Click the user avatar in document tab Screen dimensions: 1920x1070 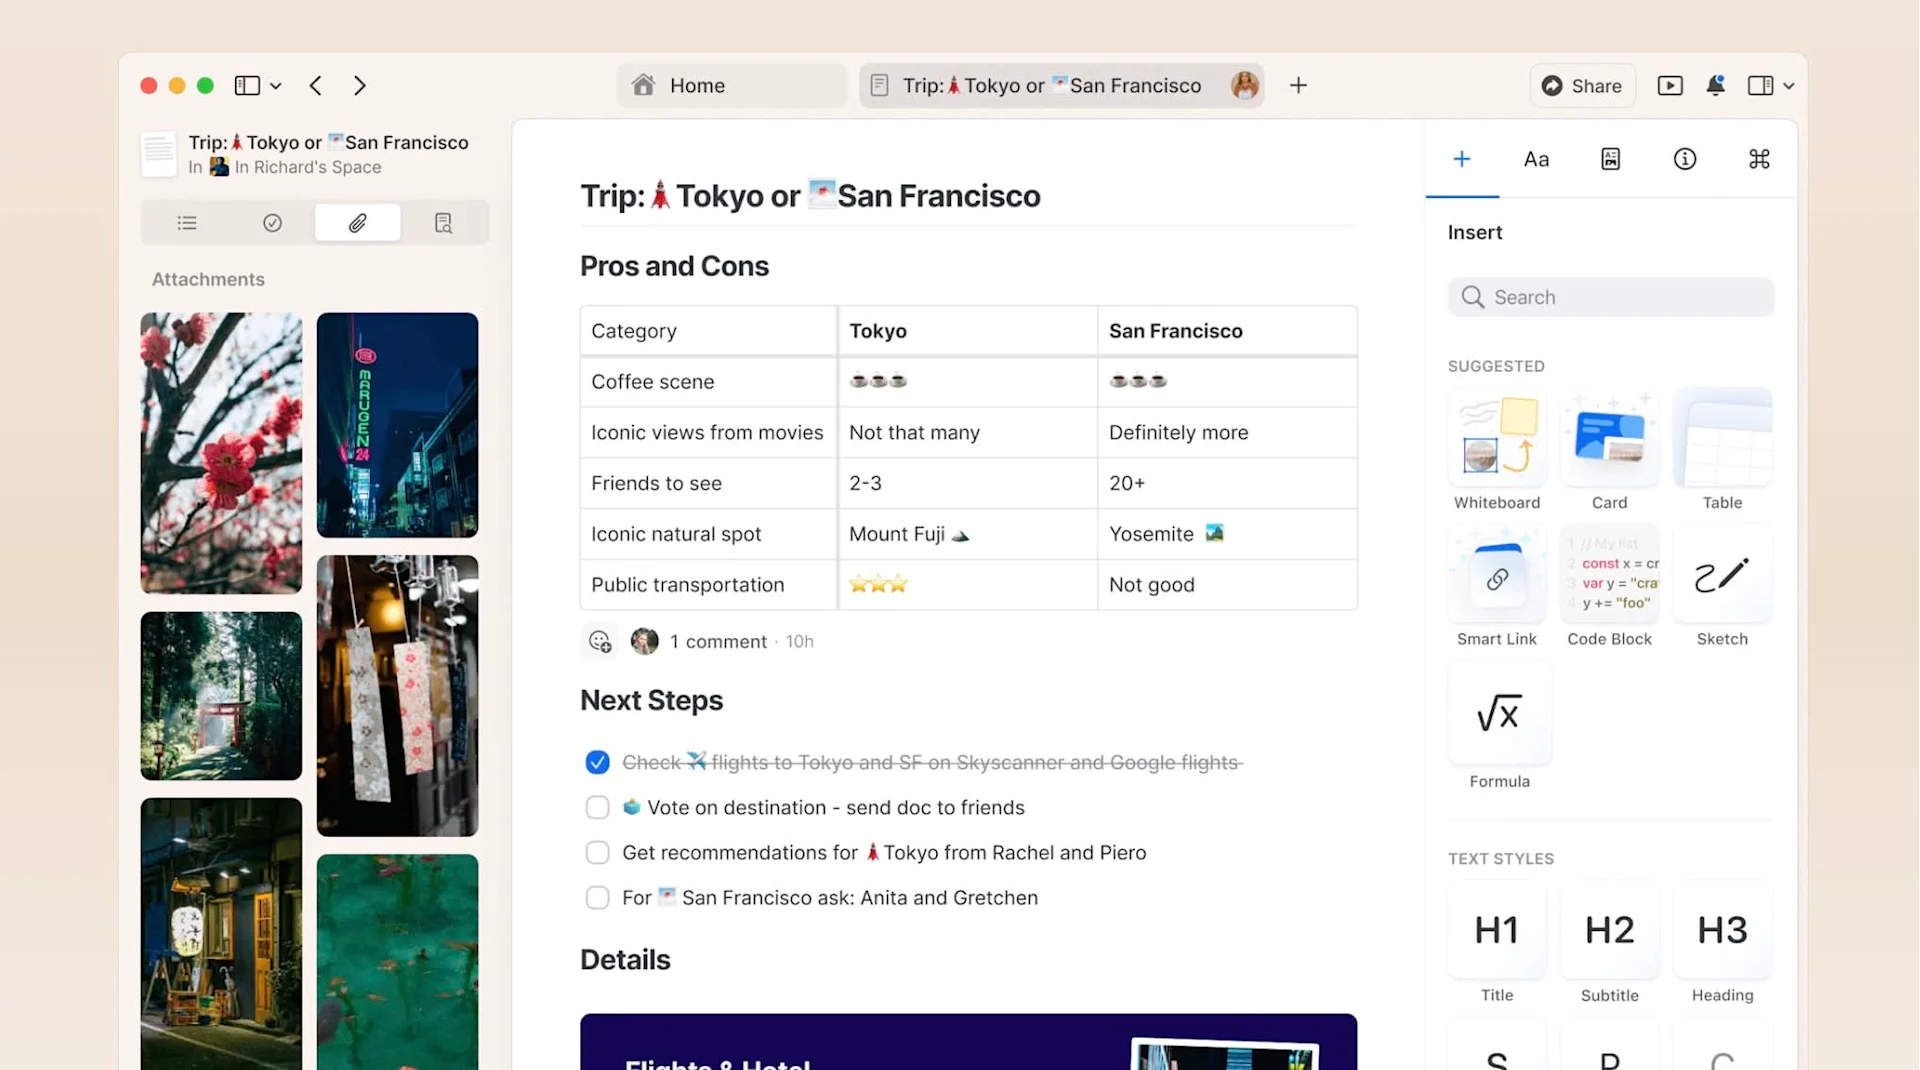pos(1245,86)
